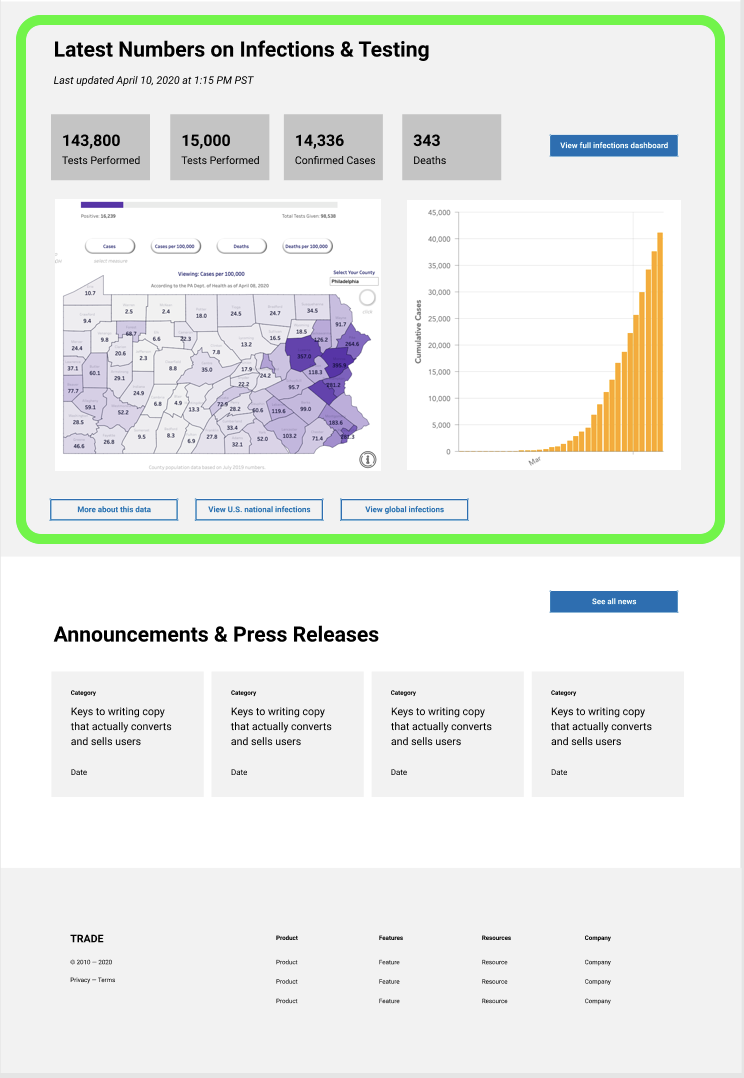The image size is (744, 1078).
Task: Click the 14,336 Confirmed Cases stat tile
Action: pyautogui.click(x=334, y=147)
